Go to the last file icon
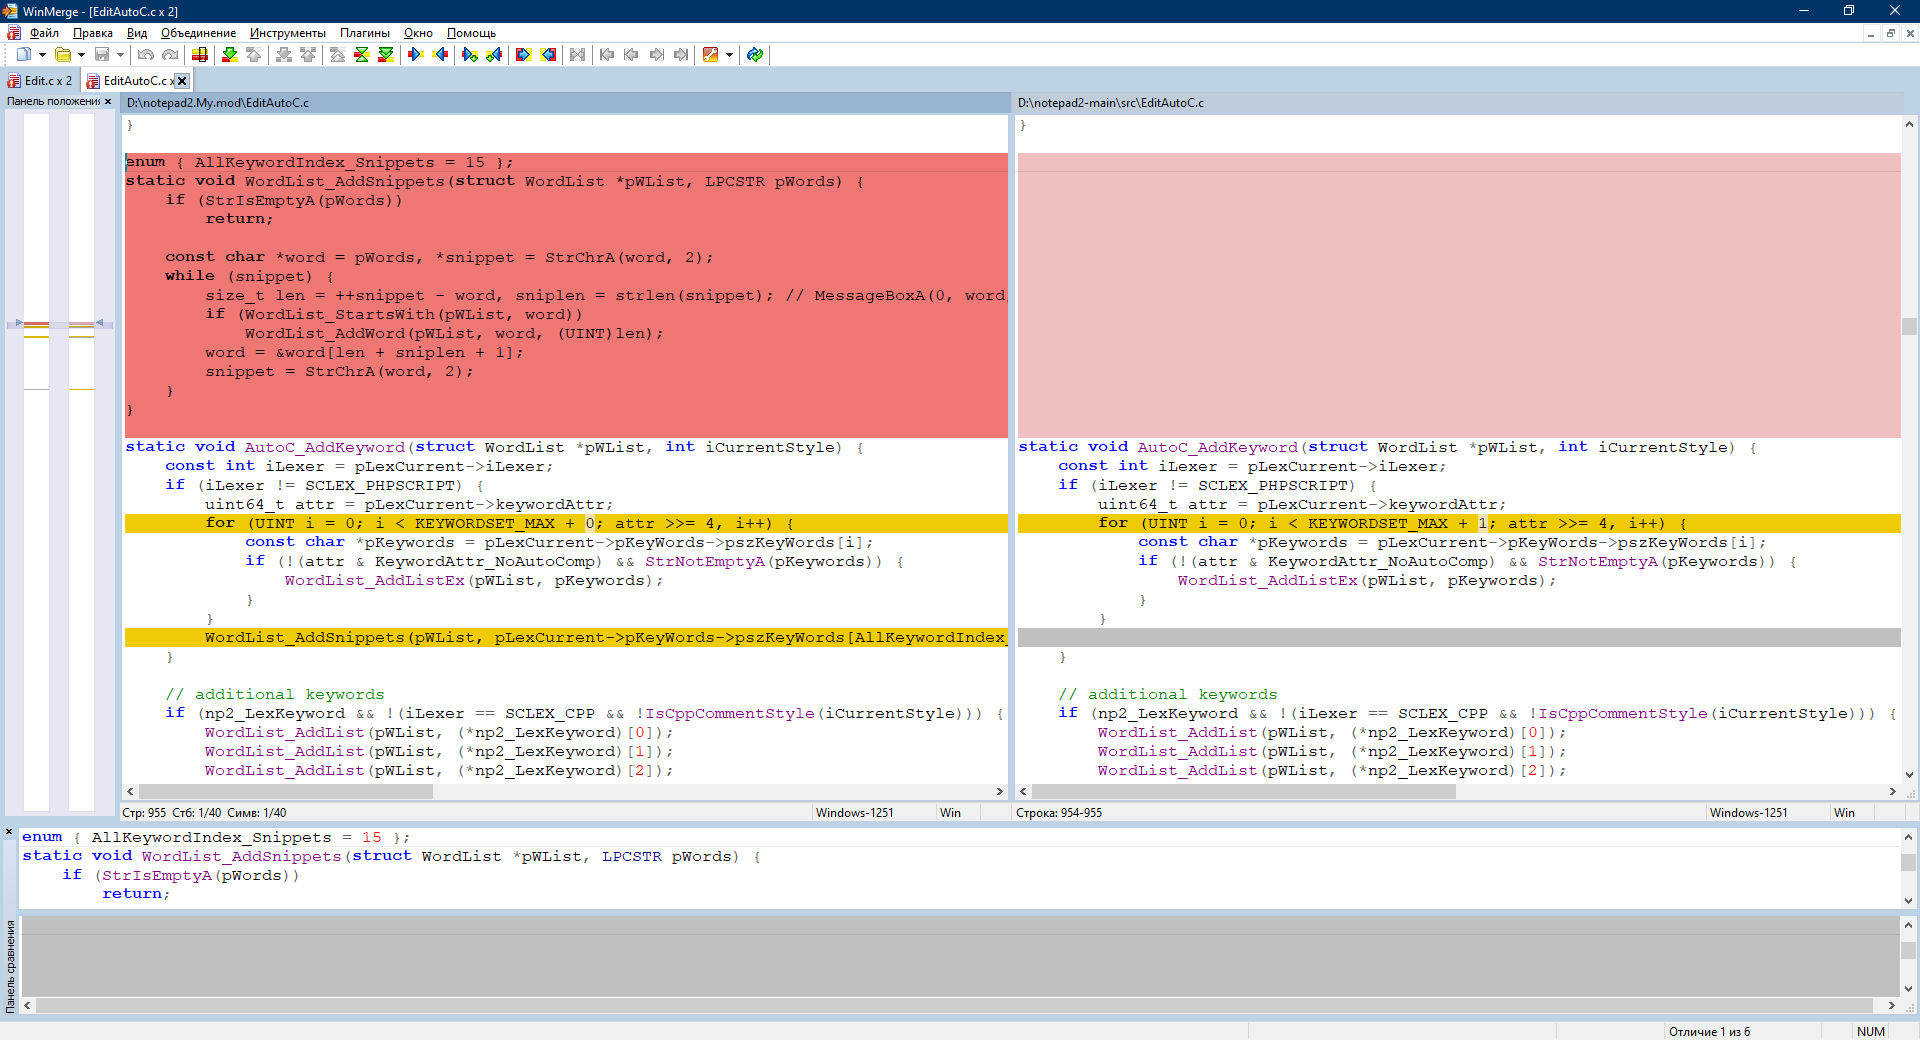Viewport: 1920px width, 1040px height. (x=680, y=55)
